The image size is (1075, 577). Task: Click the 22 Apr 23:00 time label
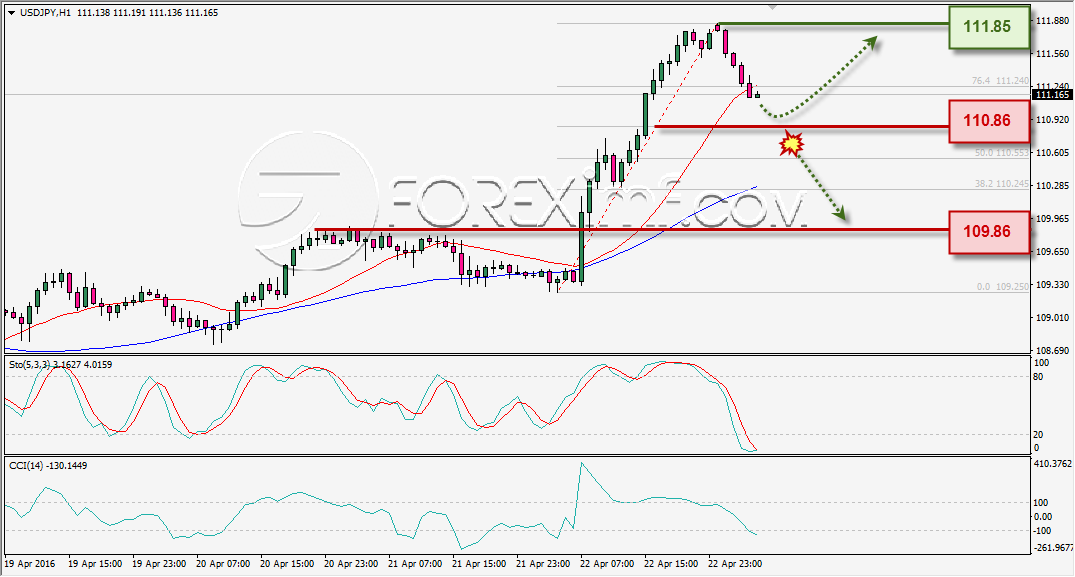coord(735,564)
